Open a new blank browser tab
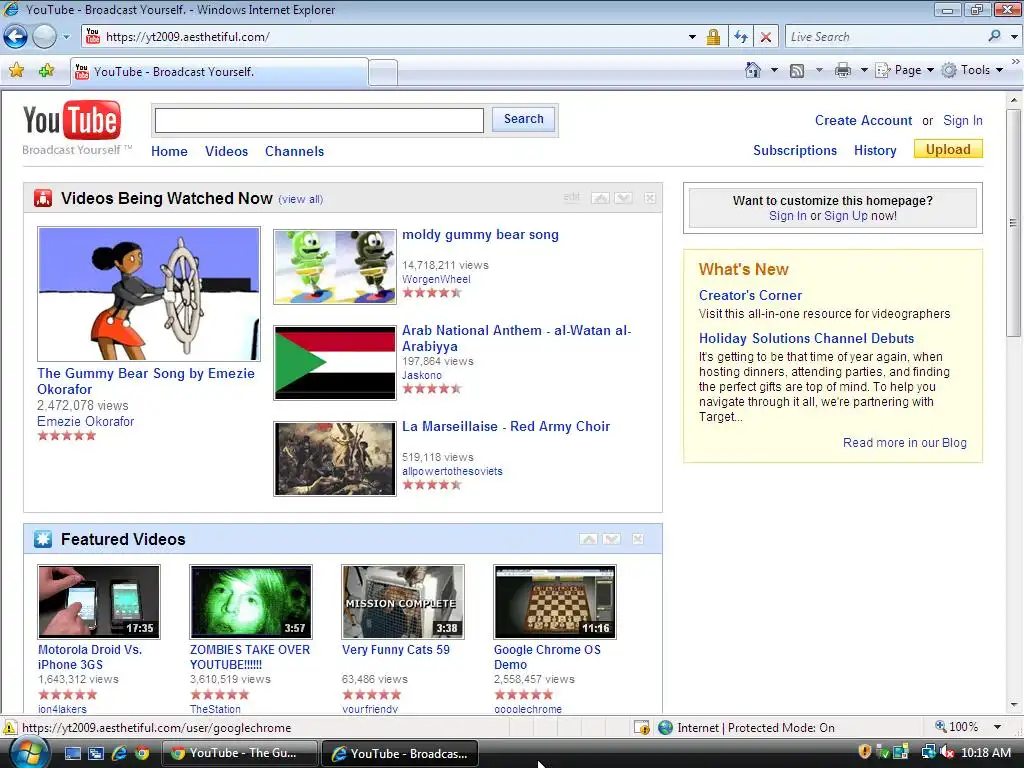This screenshot has height=768, width=1024. coord(383,72)
